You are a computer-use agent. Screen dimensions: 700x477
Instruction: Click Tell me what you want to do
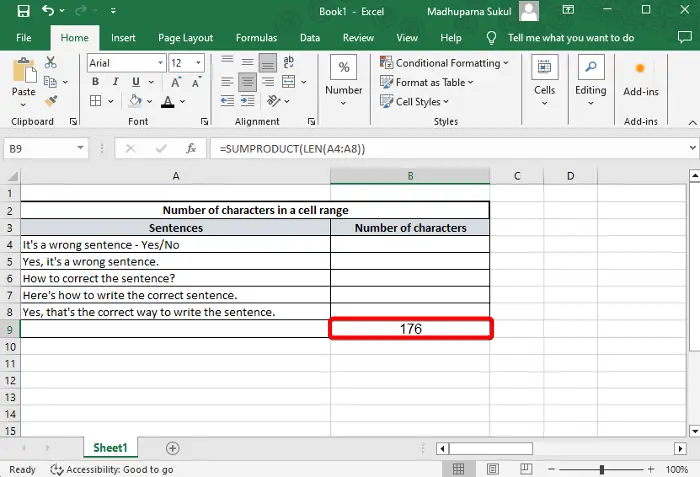pyautogui.click(x=571, y=38)
